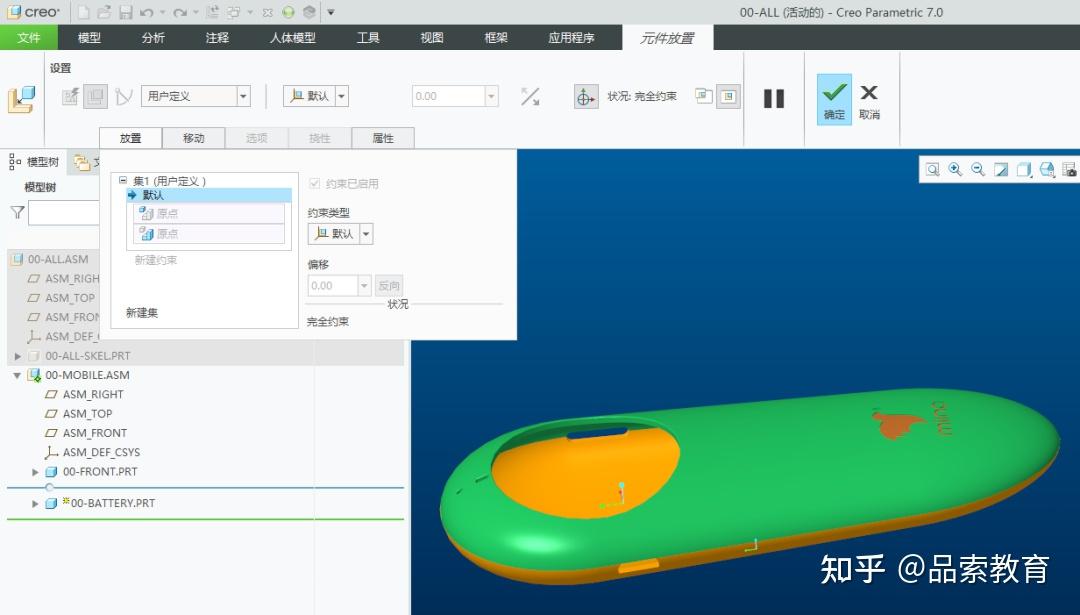Open the 视图 ribbon tab

[430, 38]
